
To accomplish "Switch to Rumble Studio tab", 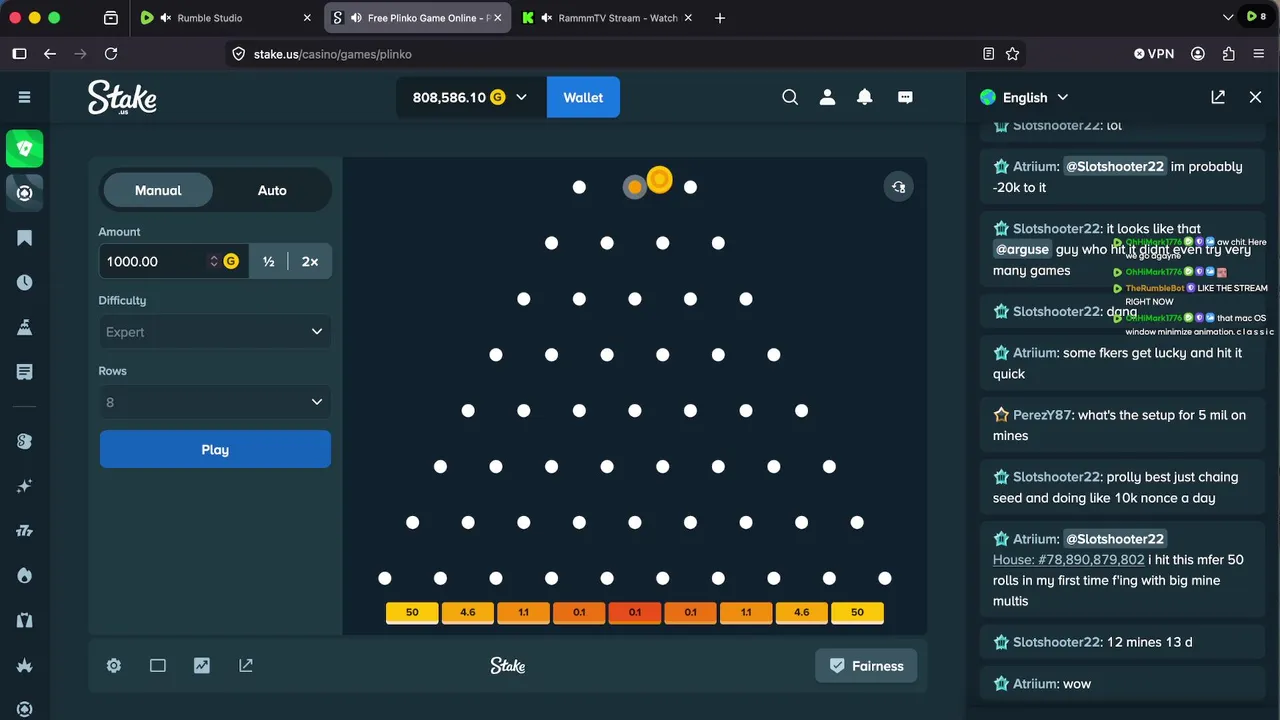I will [227, 18].
